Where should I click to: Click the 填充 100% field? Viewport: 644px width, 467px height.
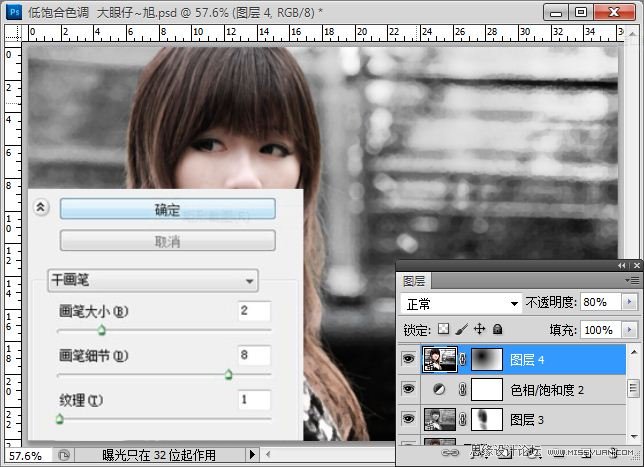(x=600, y=330)
